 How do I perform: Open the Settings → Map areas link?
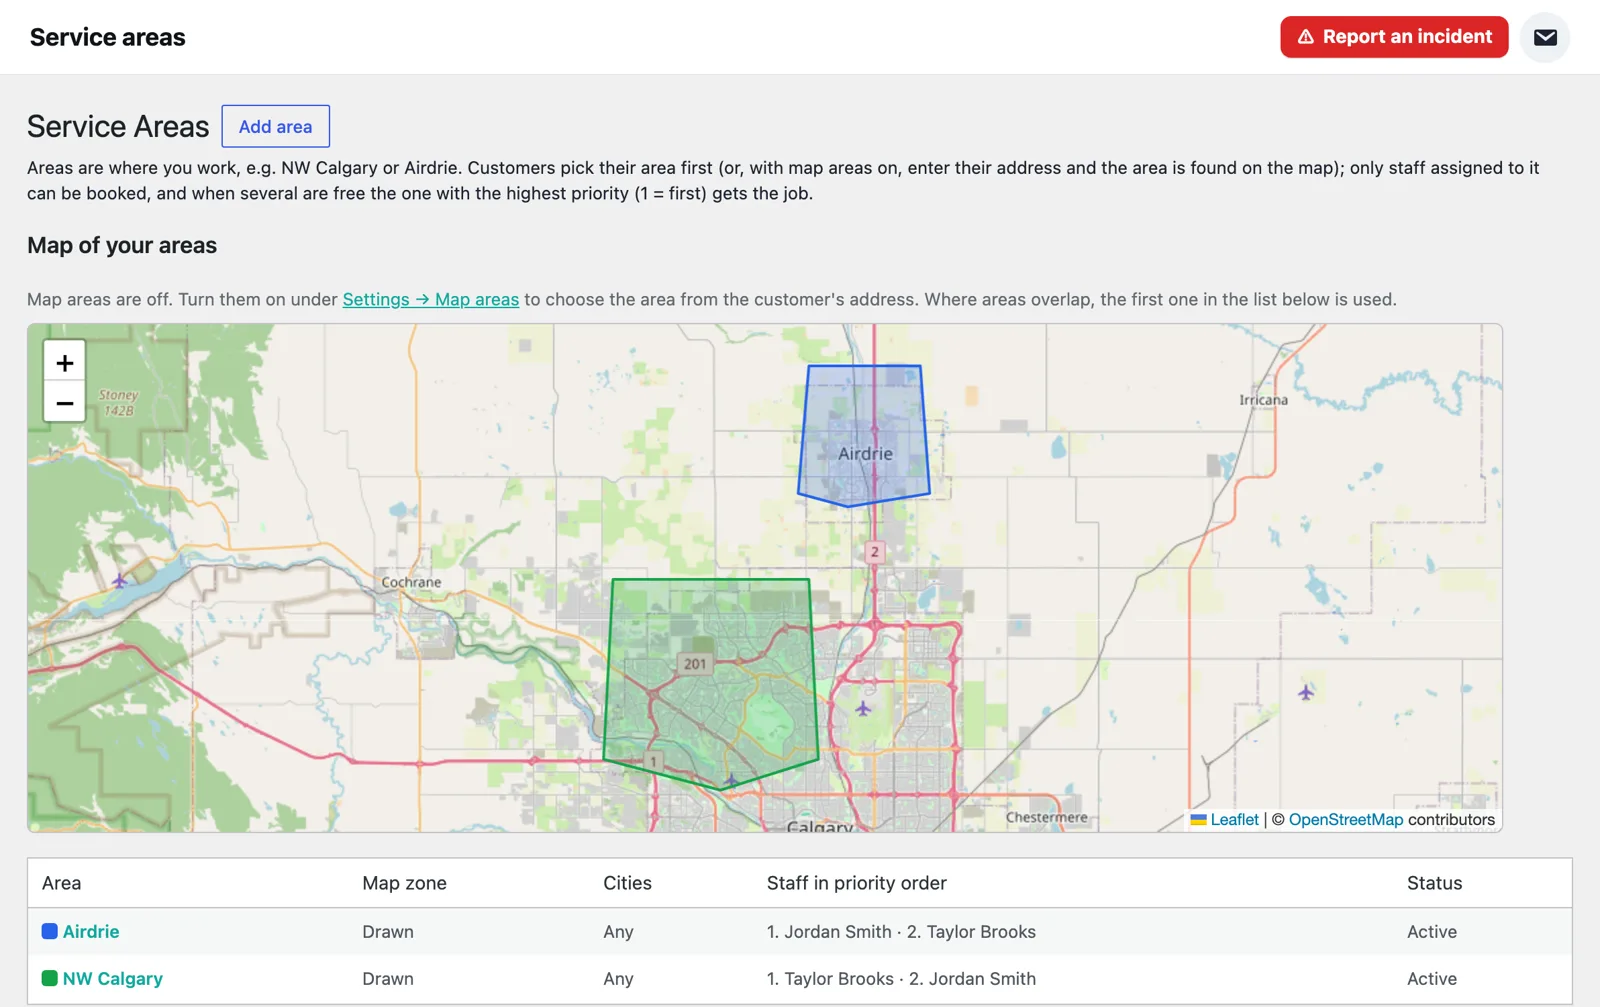click(x=431, y=299)
